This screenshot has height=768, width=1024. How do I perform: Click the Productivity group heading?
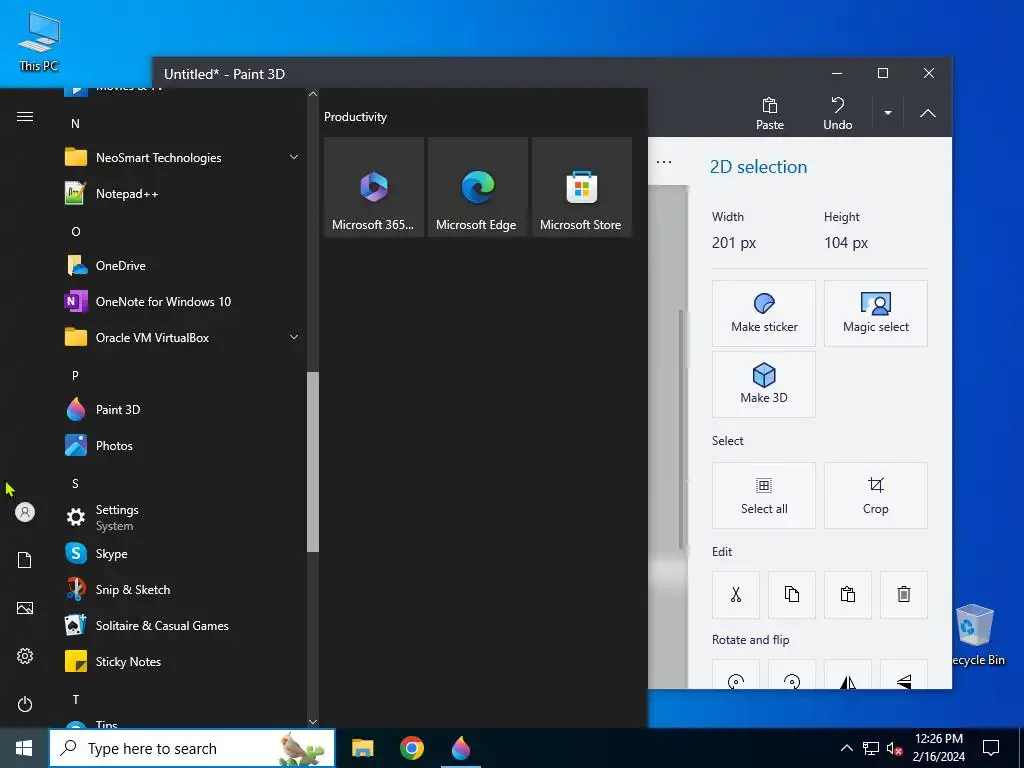click(355, 117)
